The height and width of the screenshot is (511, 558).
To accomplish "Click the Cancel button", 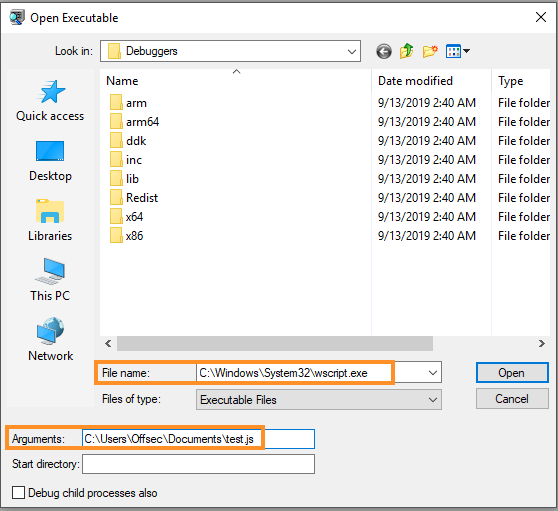I will pos(512,399).
